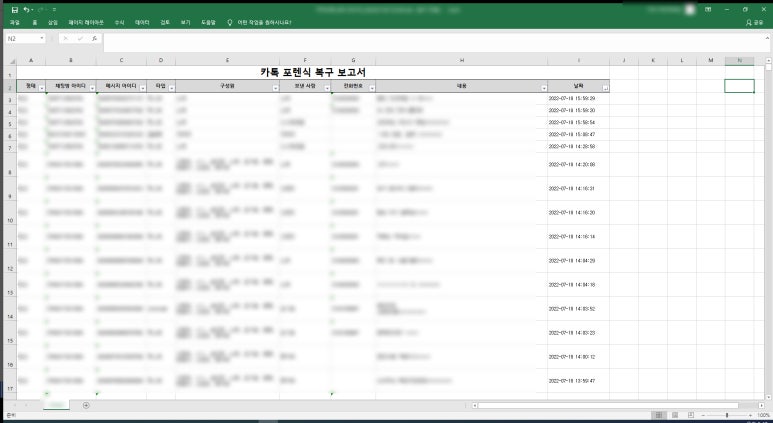
Task: Open the 채팅방 아이디 filter dropdown
Action: point(92,88)
